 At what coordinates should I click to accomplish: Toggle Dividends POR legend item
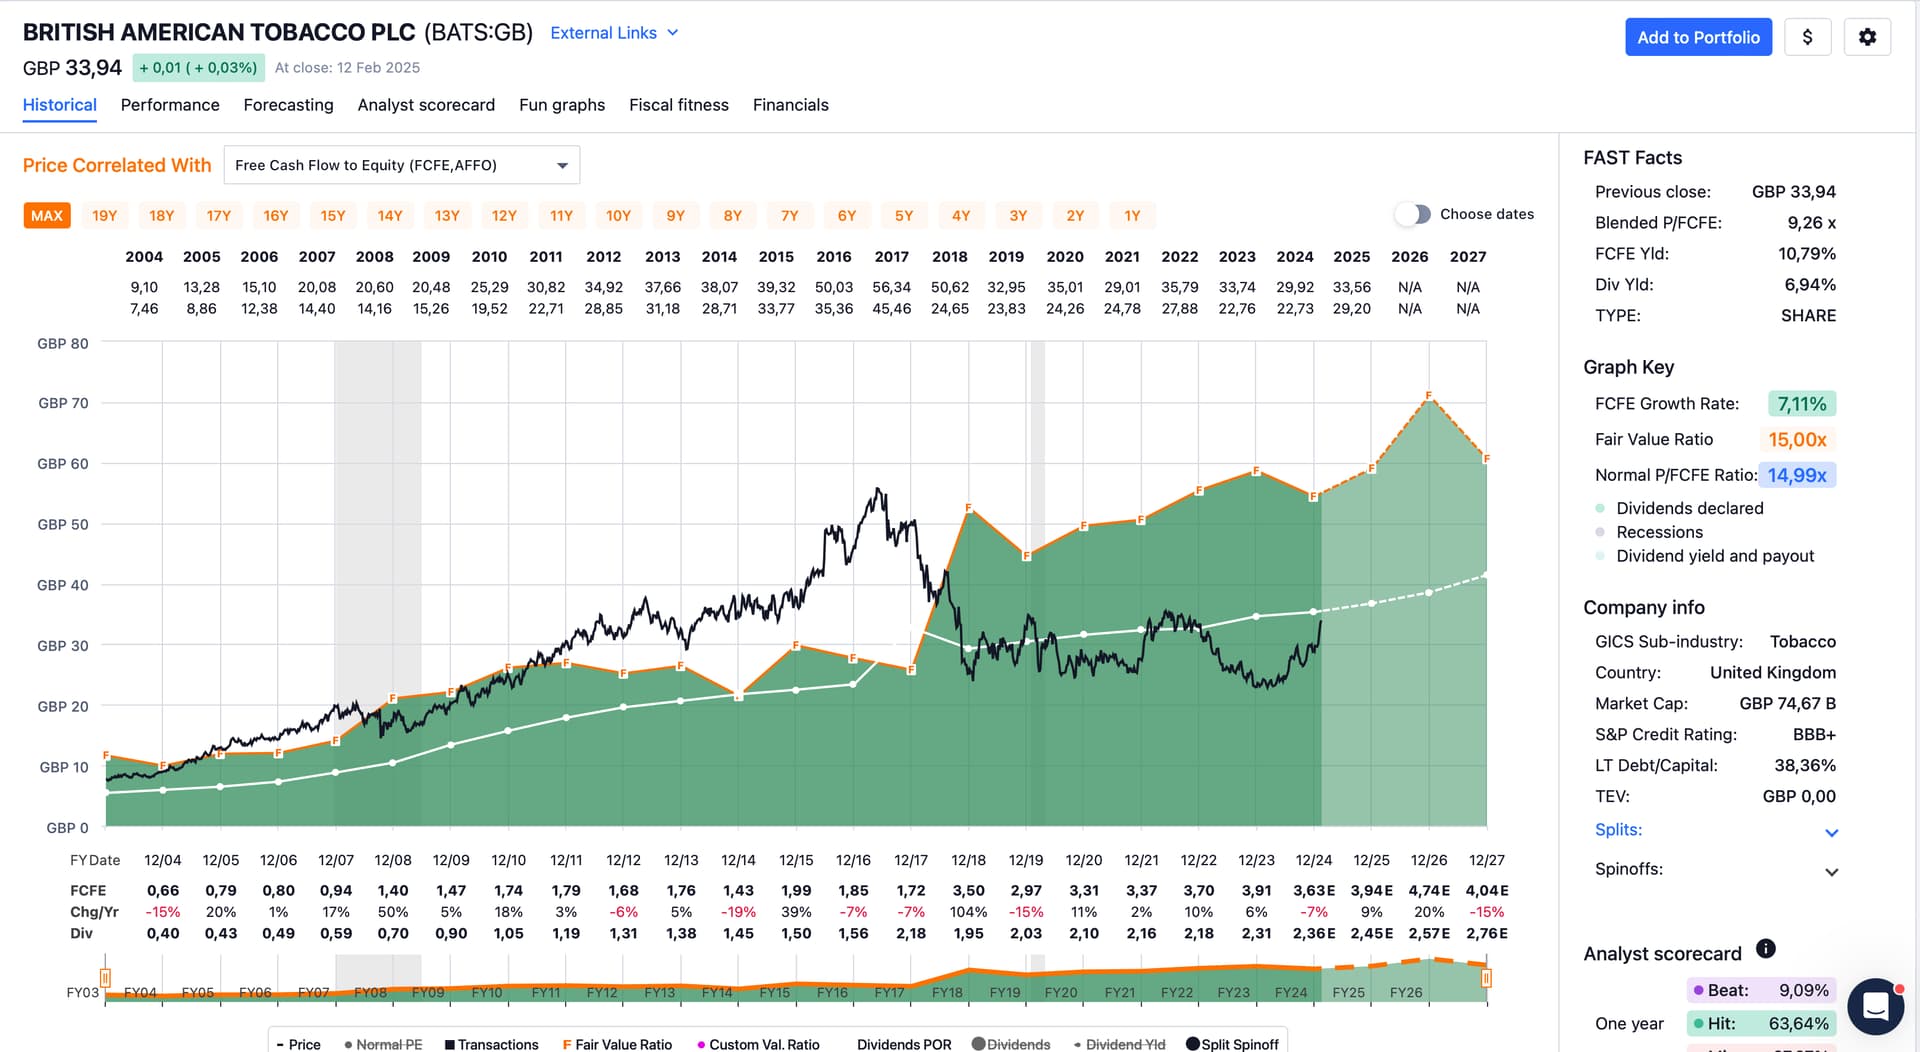[904, 1044]
